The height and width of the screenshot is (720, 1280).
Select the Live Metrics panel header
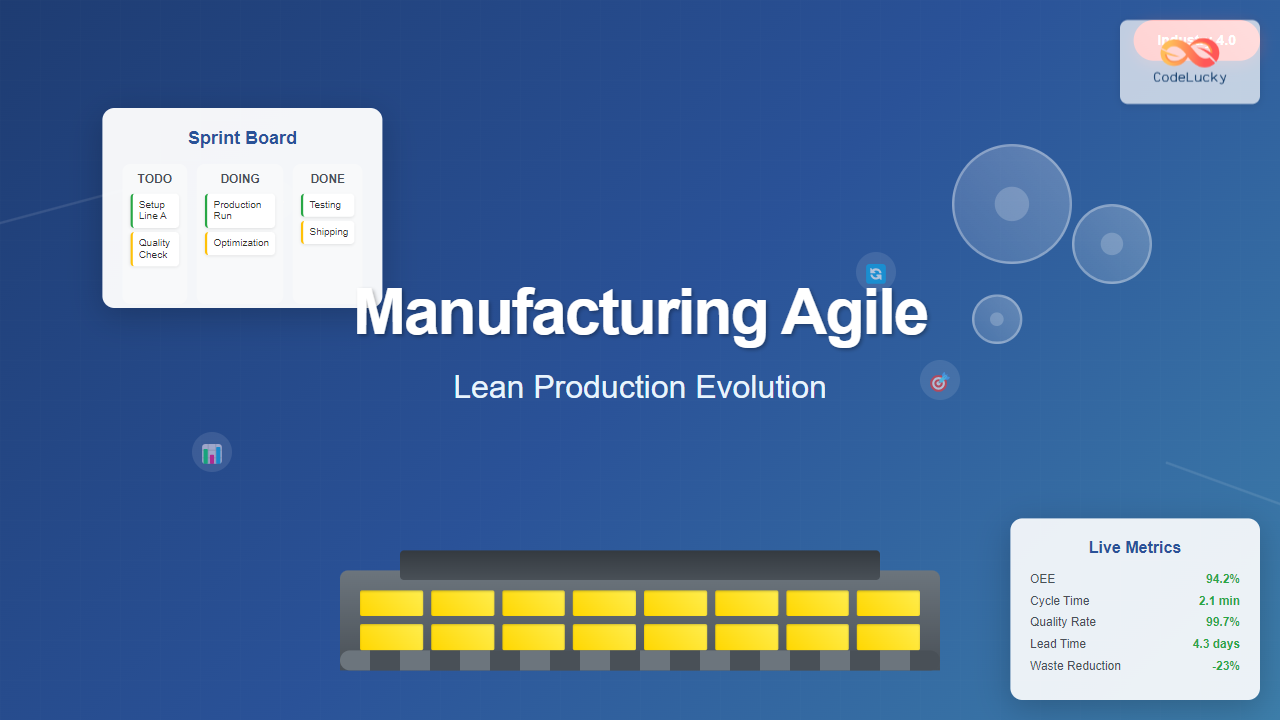click(x=1134, y=547)
